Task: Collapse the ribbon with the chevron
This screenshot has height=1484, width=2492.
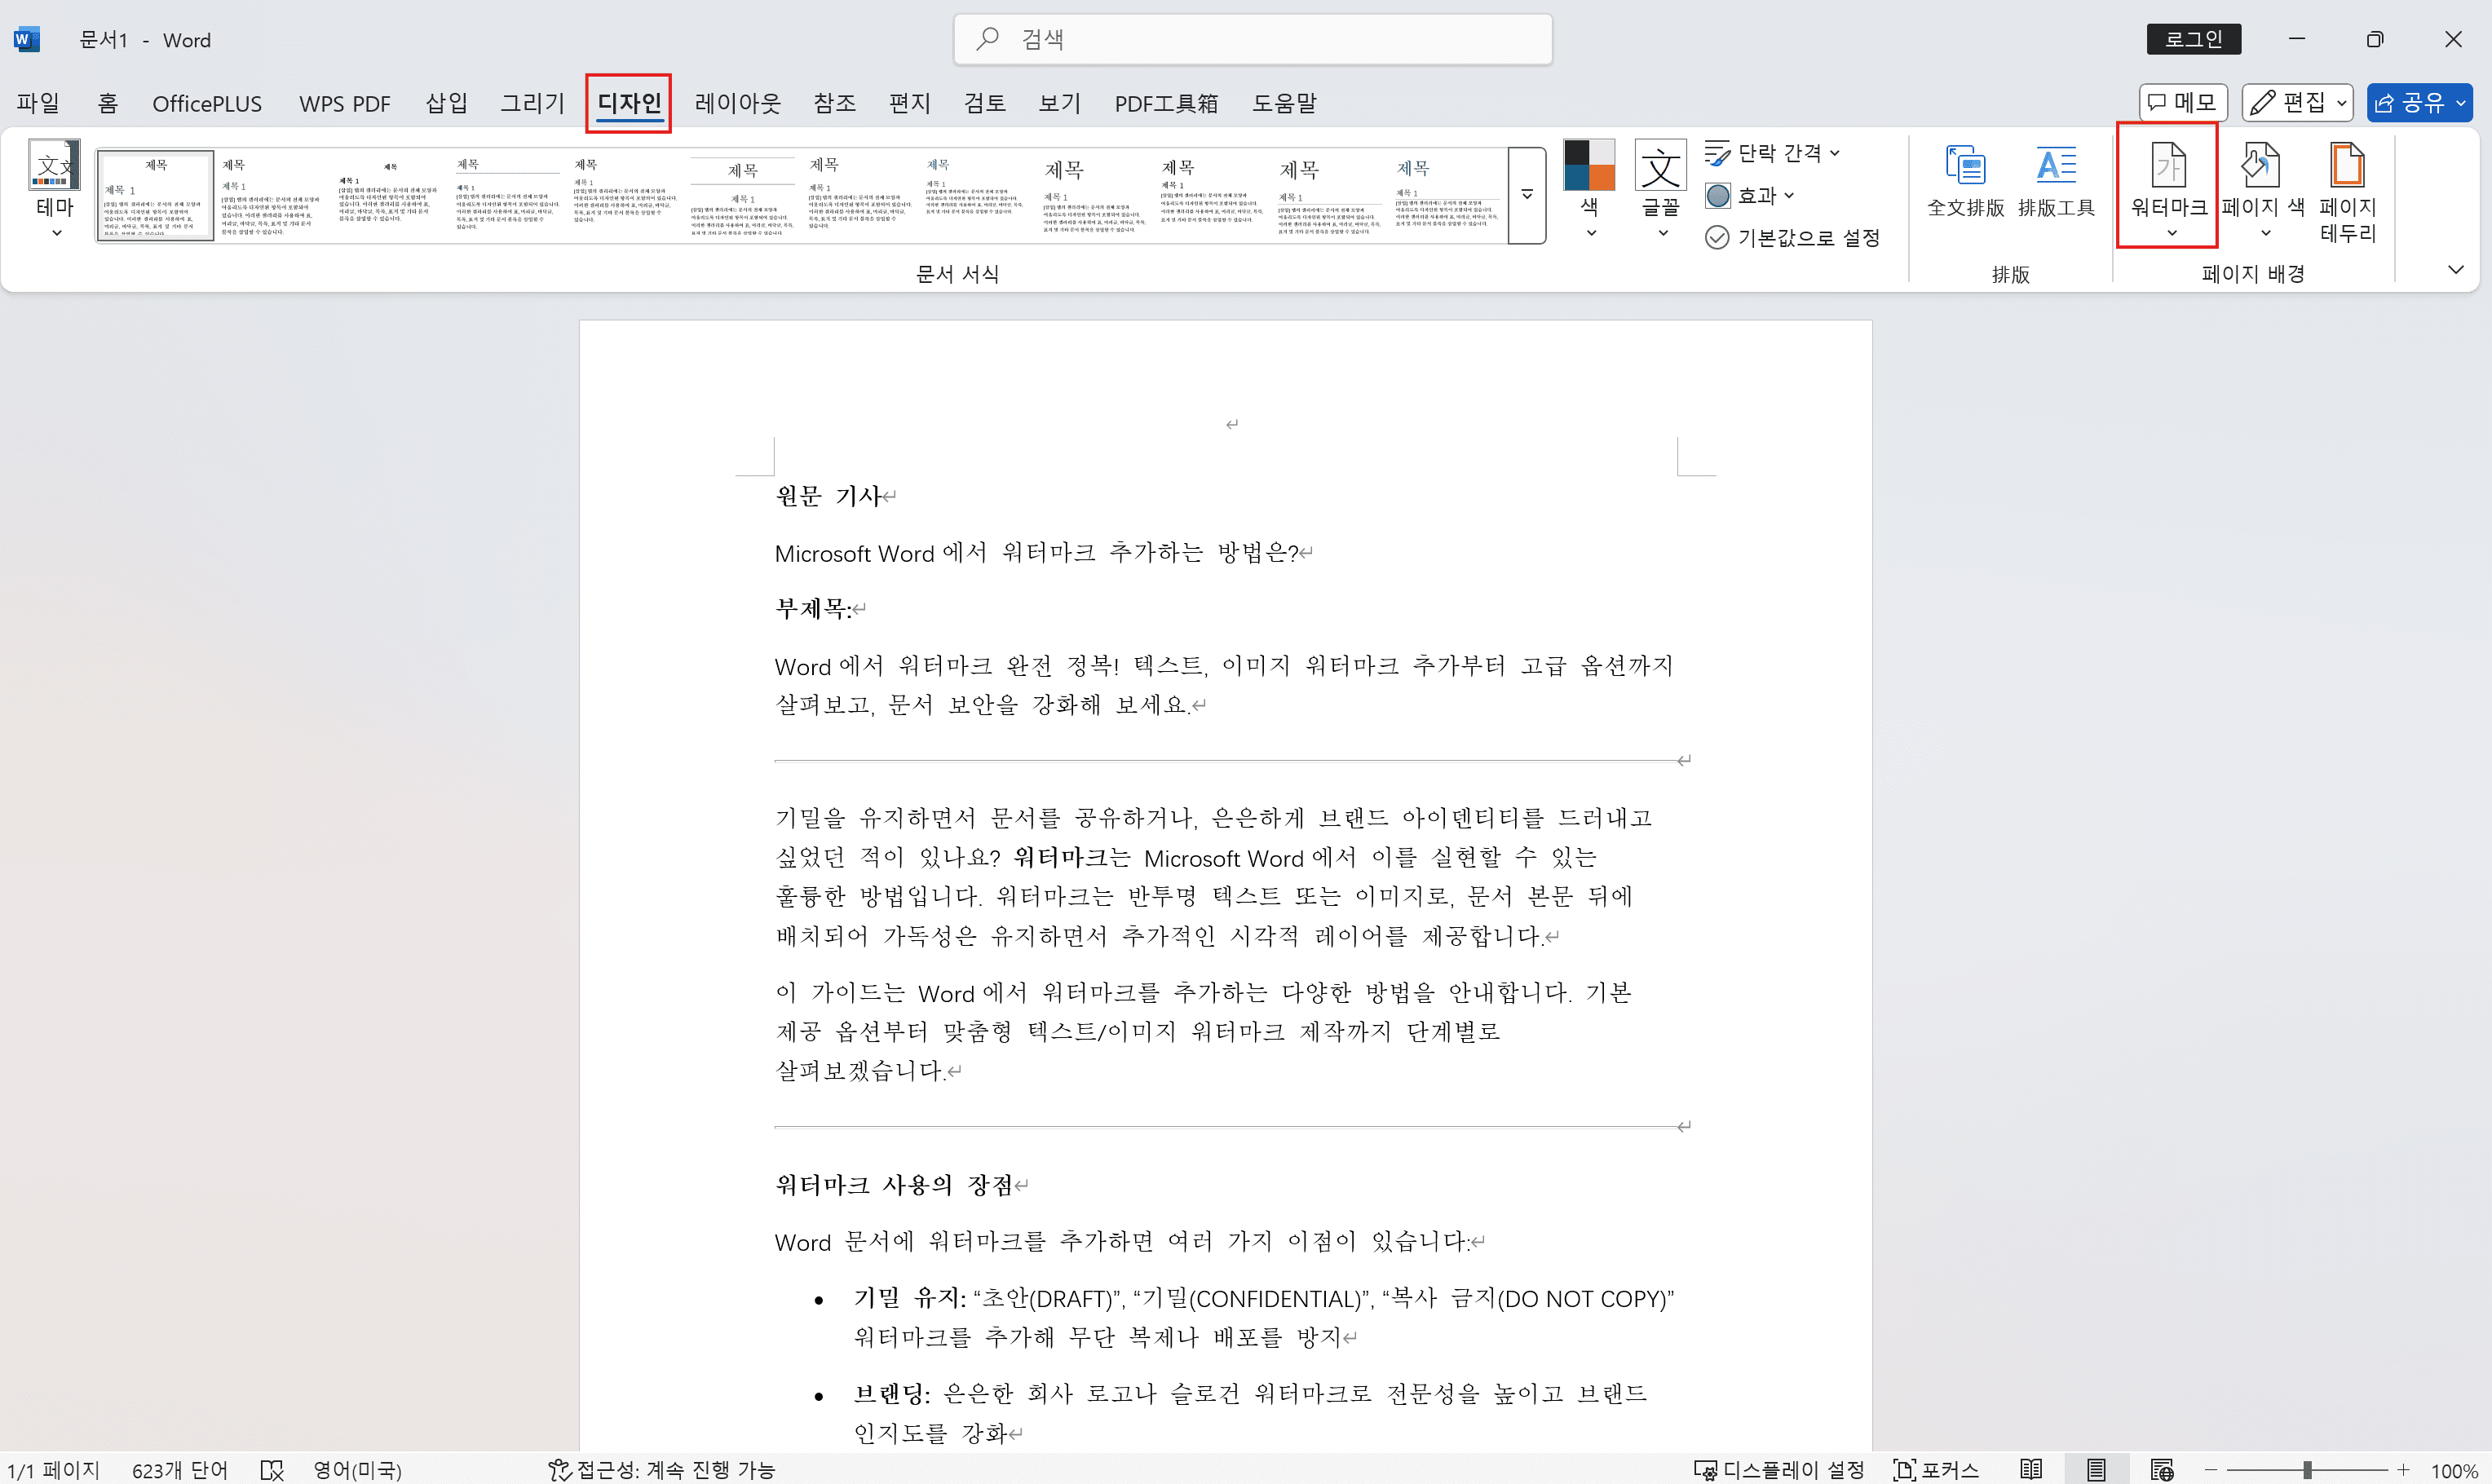Action: point(2455,269)
